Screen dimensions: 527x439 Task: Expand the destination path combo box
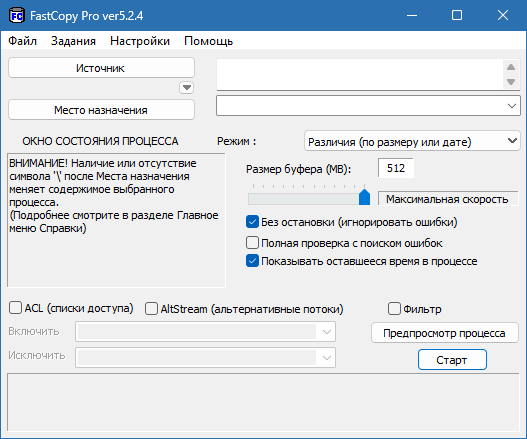(512, 106)
